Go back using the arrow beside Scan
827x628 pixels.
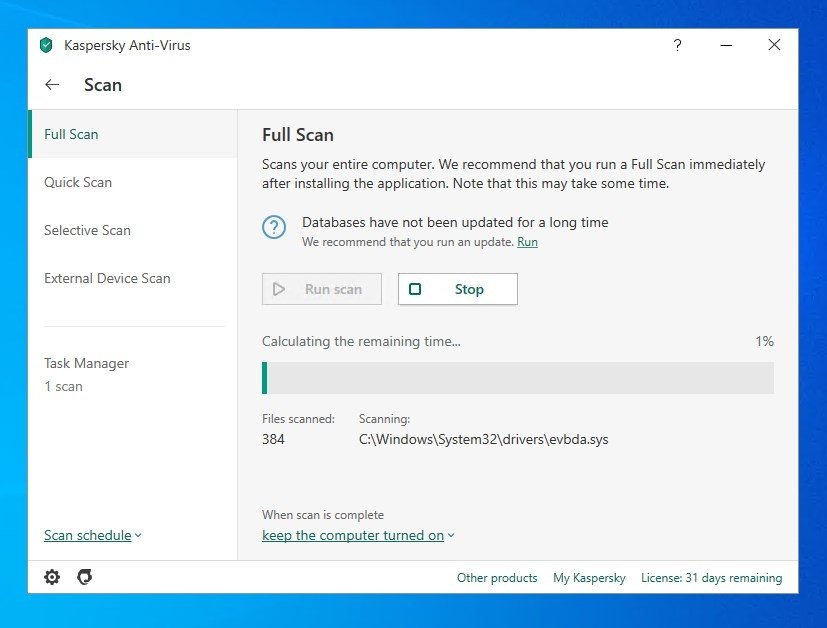coord(52,84)
